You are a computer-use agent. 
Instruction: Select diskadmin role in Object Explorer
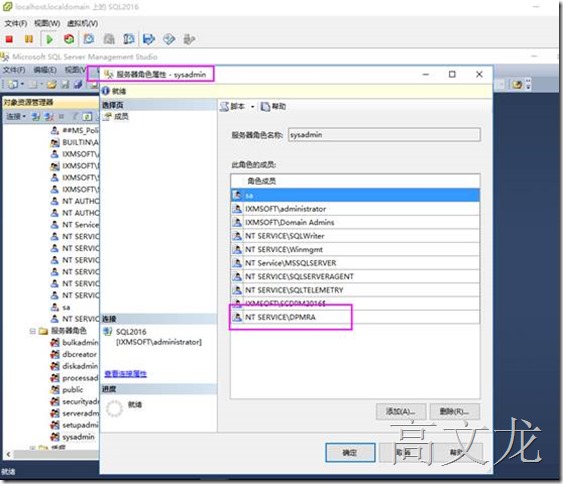pos(80,366)
